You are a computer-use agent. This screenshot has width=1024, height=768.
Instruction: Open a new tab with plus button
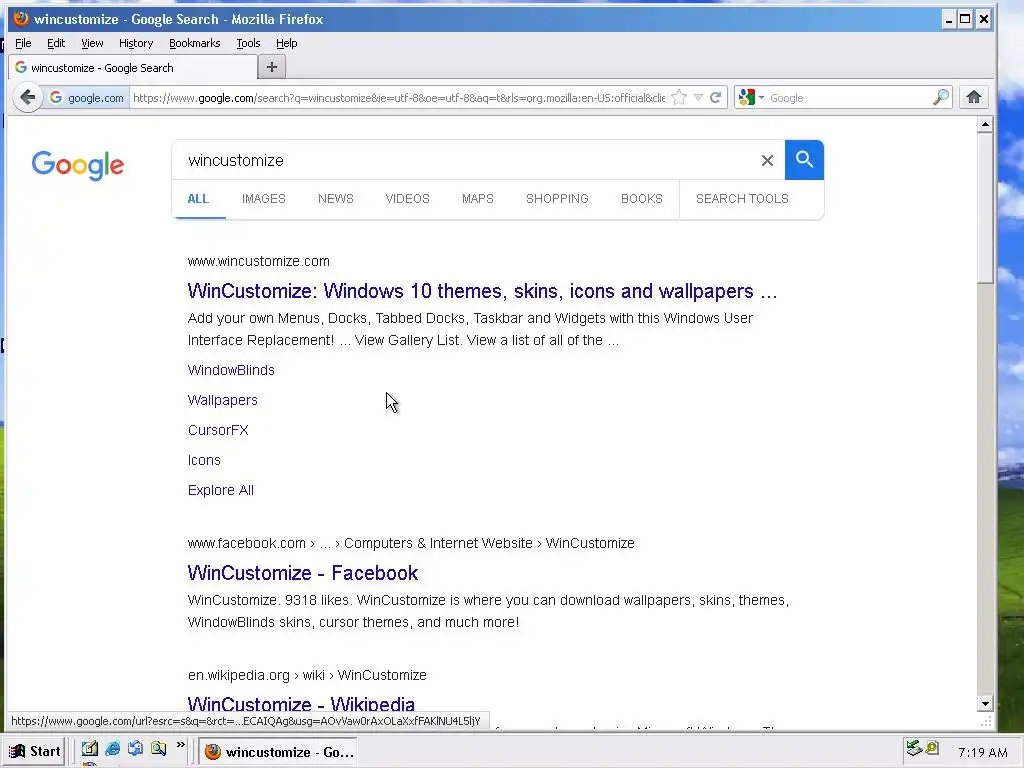(x=272, y=67)
